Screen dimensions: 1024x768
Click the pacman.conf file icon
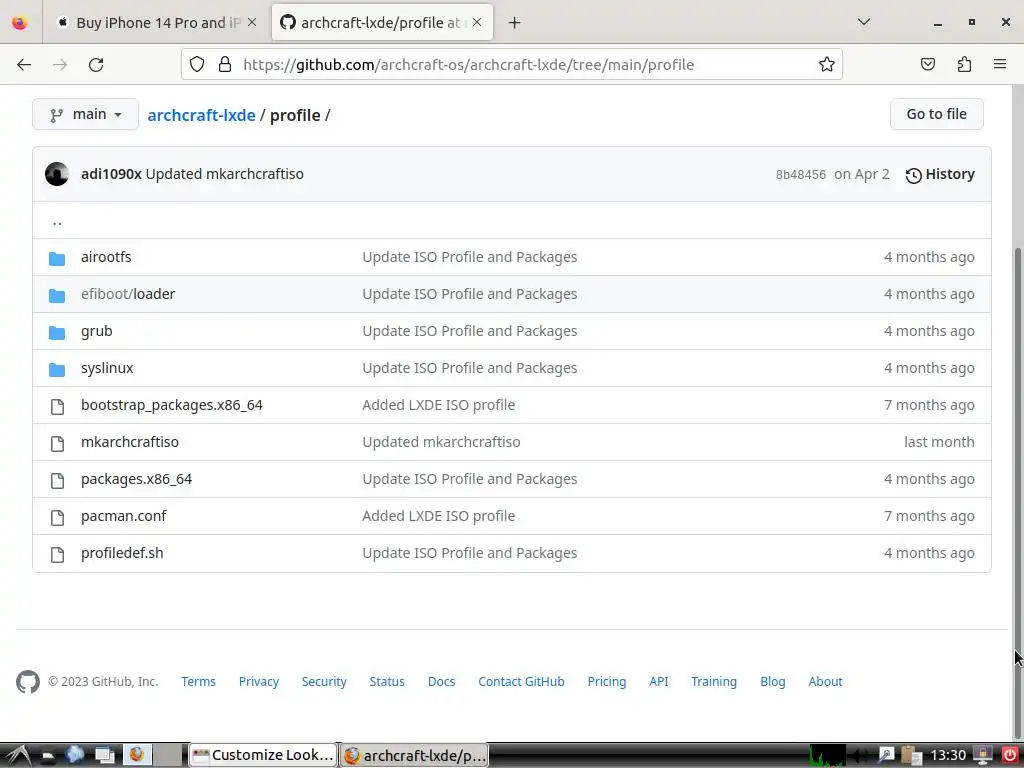[57, 517]
